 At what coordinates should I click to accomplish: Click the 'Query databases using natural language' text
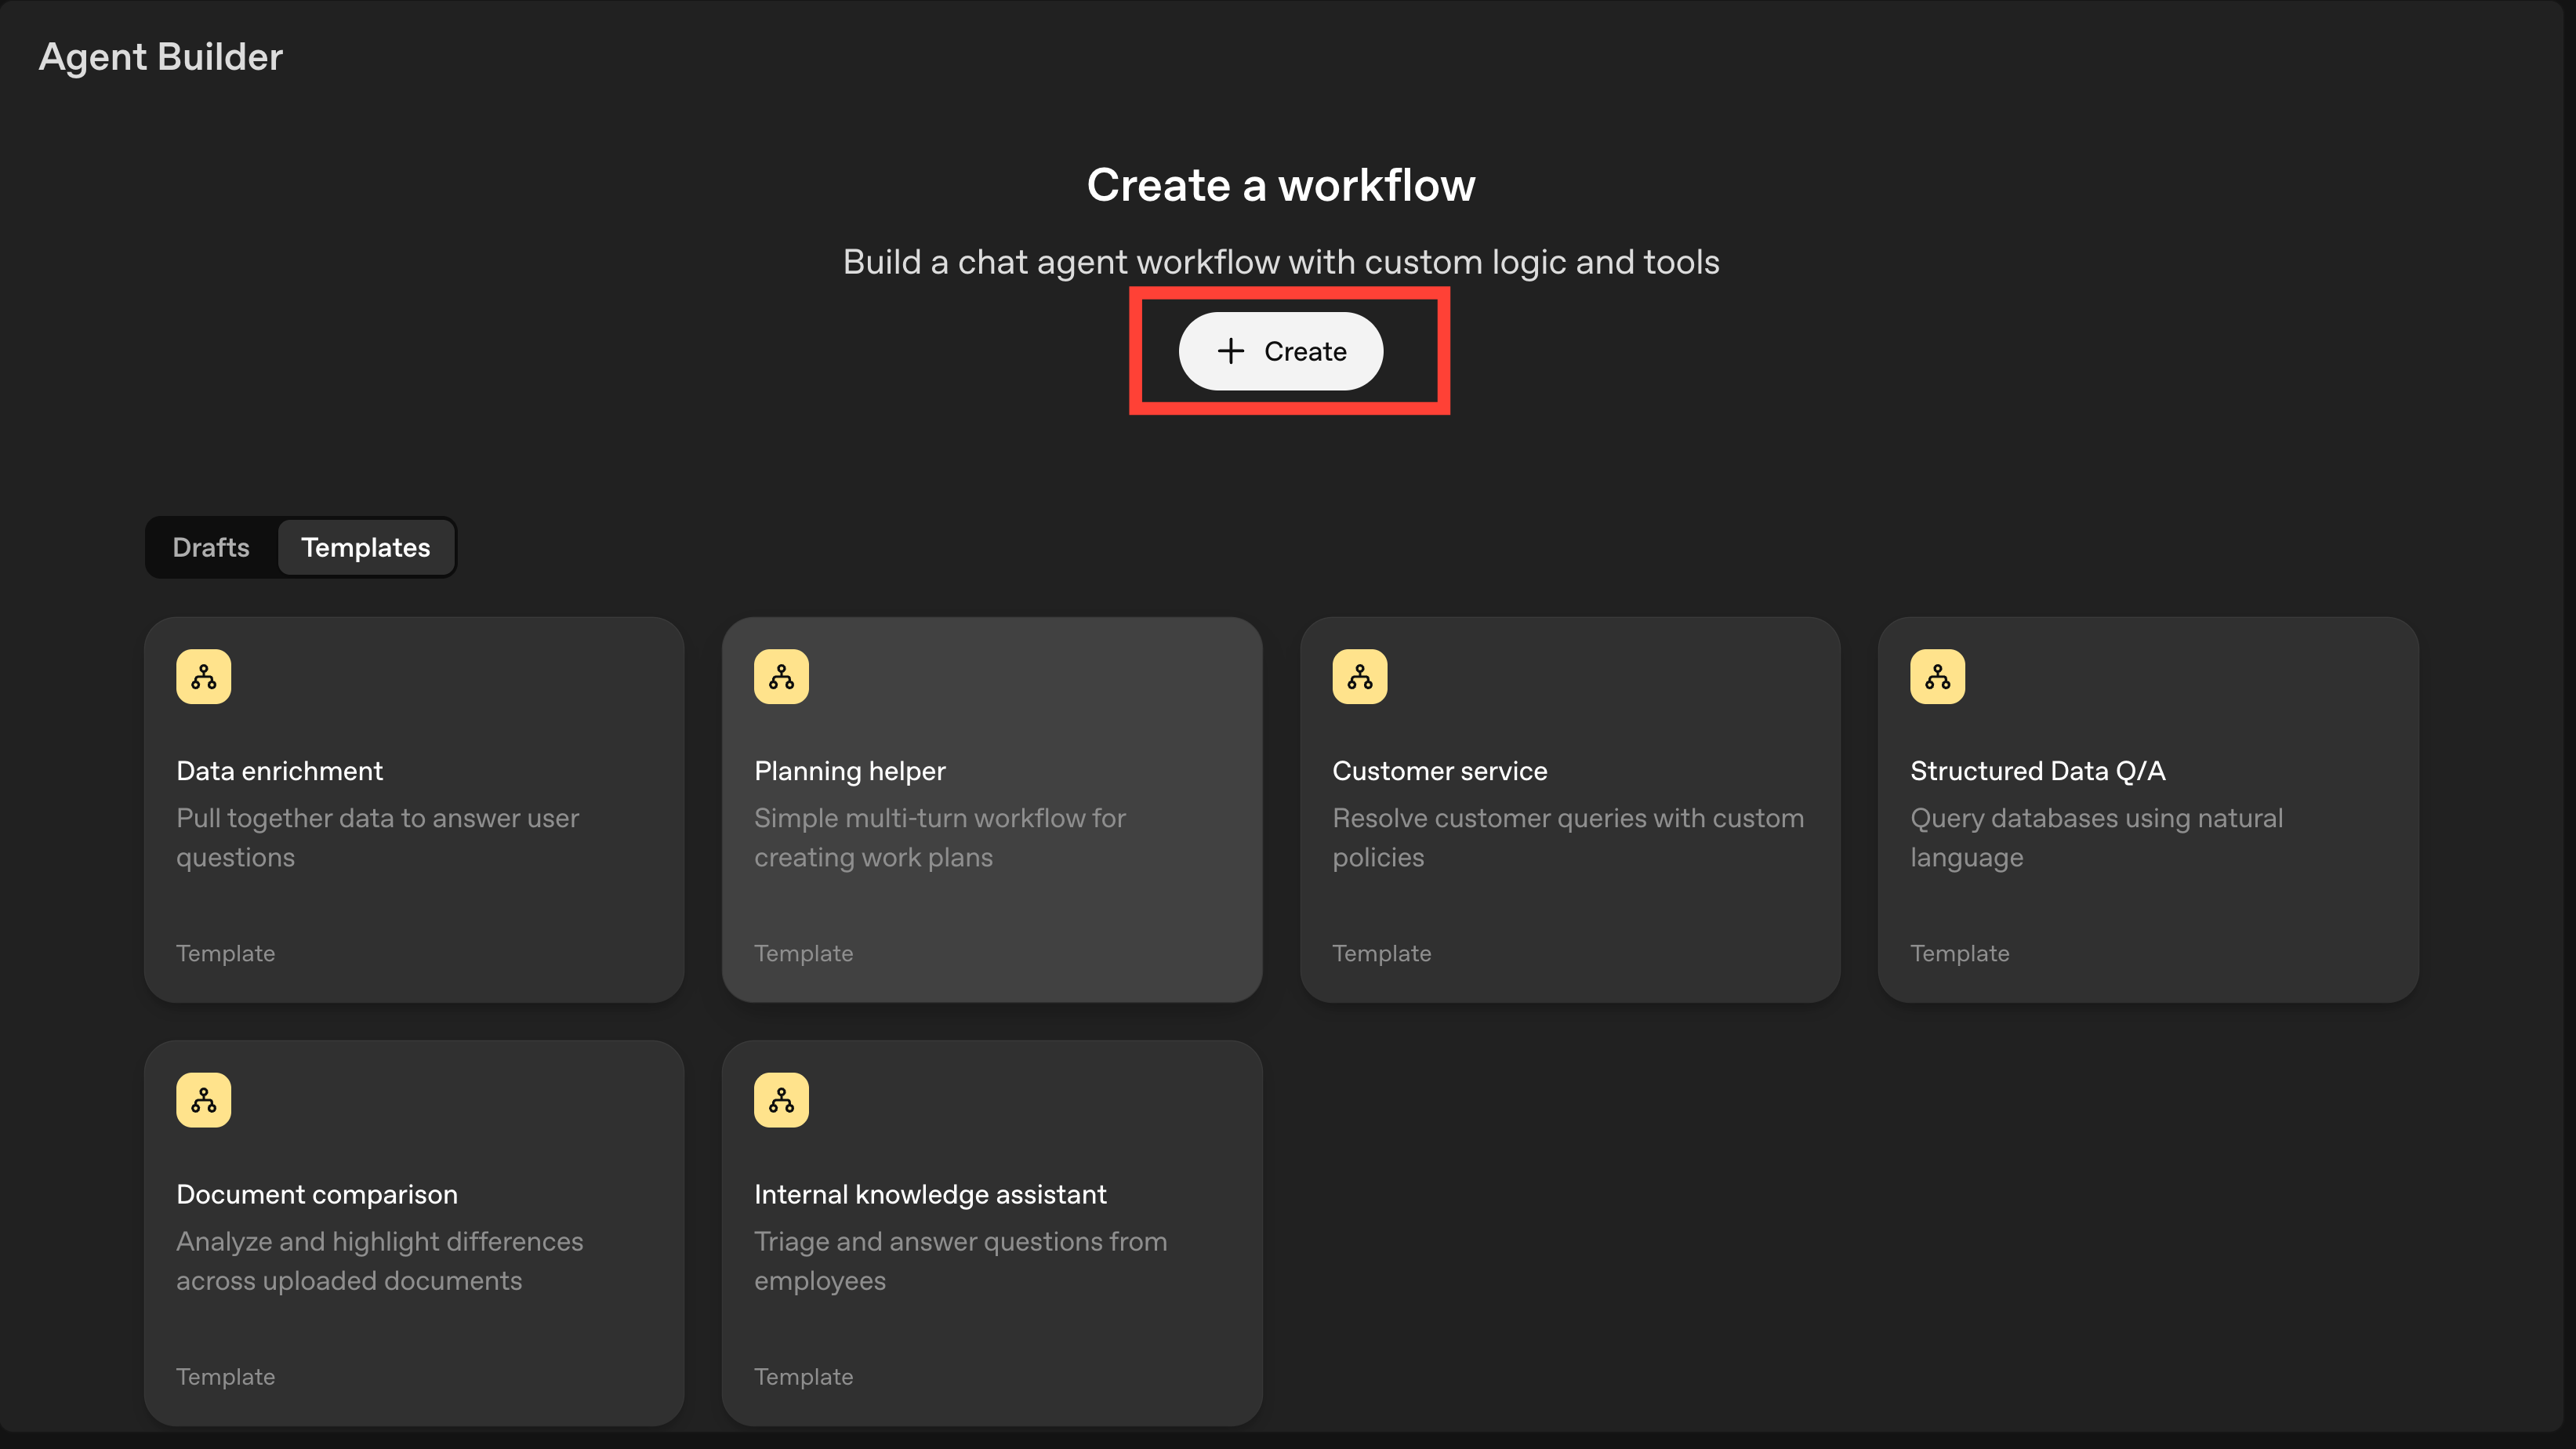point(2096,837)
